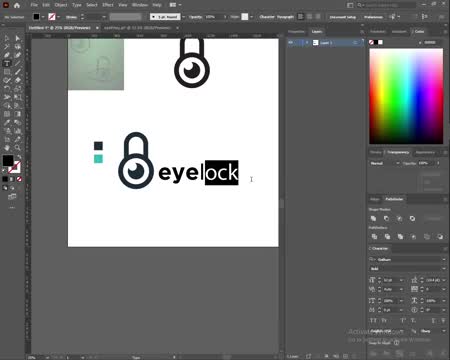This screenshot has height=360, width=450.
Task: Select the Shape Builder tool
Action: click(x=7, y=106)
